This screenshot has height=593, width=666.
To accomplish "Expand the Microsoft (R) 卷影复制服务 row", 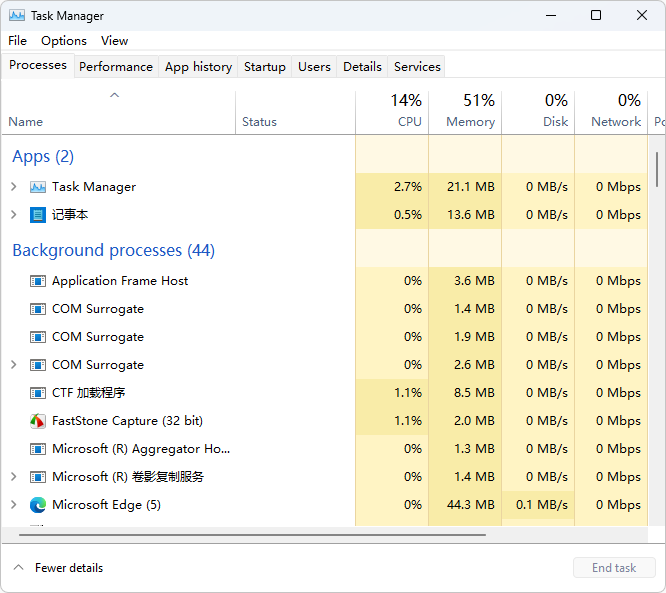I will pyautogui.click(x=14, y=477).
